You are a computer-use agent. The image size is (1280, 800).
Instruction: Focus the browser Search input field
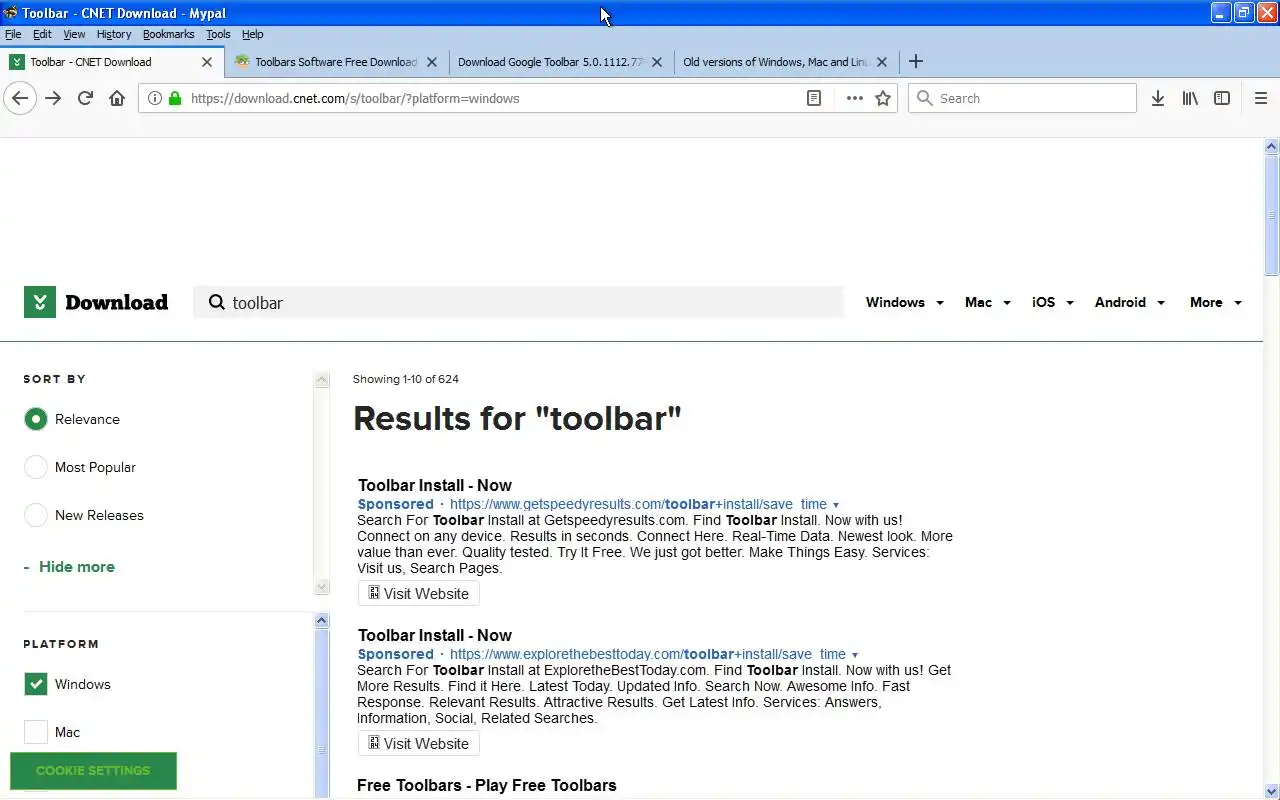pos(1022,98)
